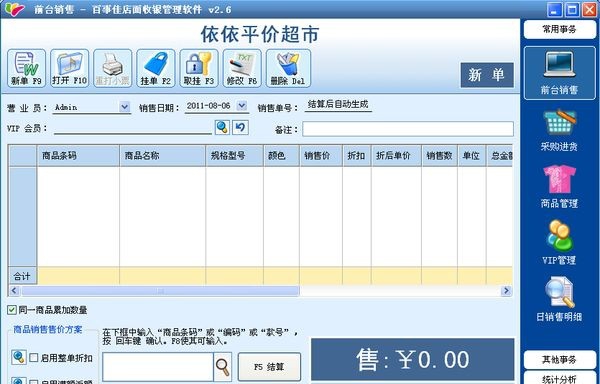Create a new order with 新单 F9
The image size is (600, 384).
coord(26,68)
